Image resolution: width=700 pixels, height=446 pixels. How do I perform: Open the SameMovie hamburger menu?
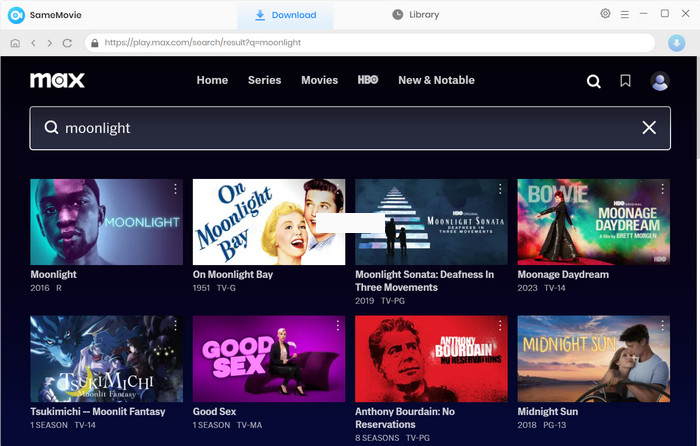(x=625, y=14)
